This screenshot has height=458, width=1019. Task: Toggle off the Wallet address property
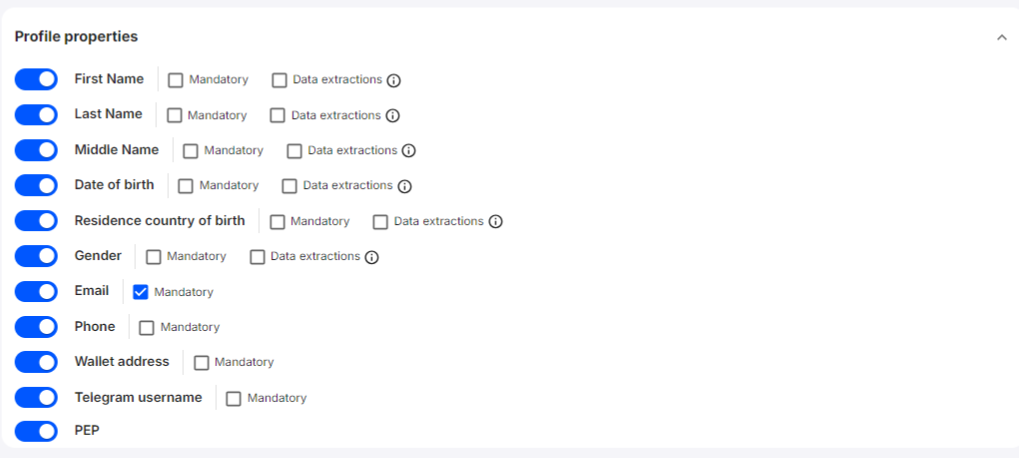pyautogui.click(x=36, y=362)
